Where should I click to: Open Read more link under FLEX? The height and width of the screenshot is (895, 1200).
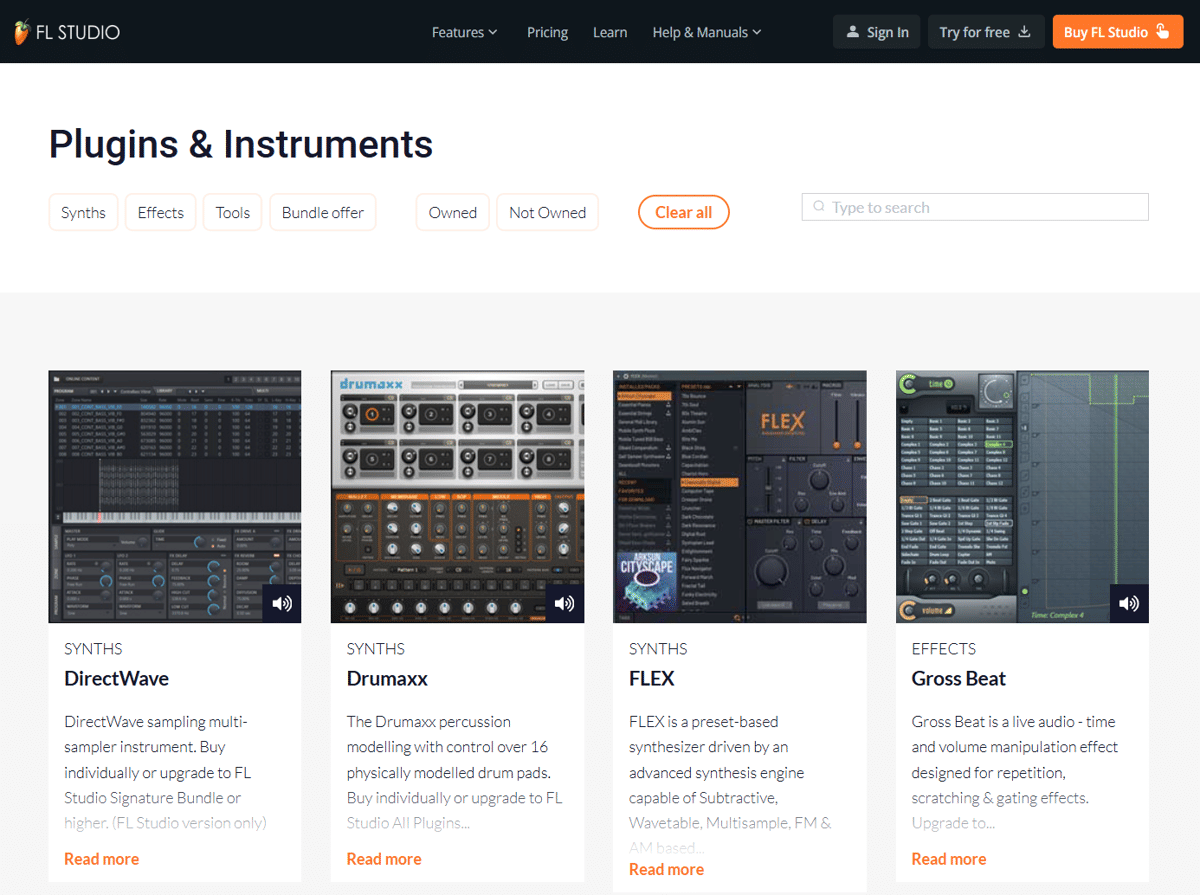(x=666, y=869)
